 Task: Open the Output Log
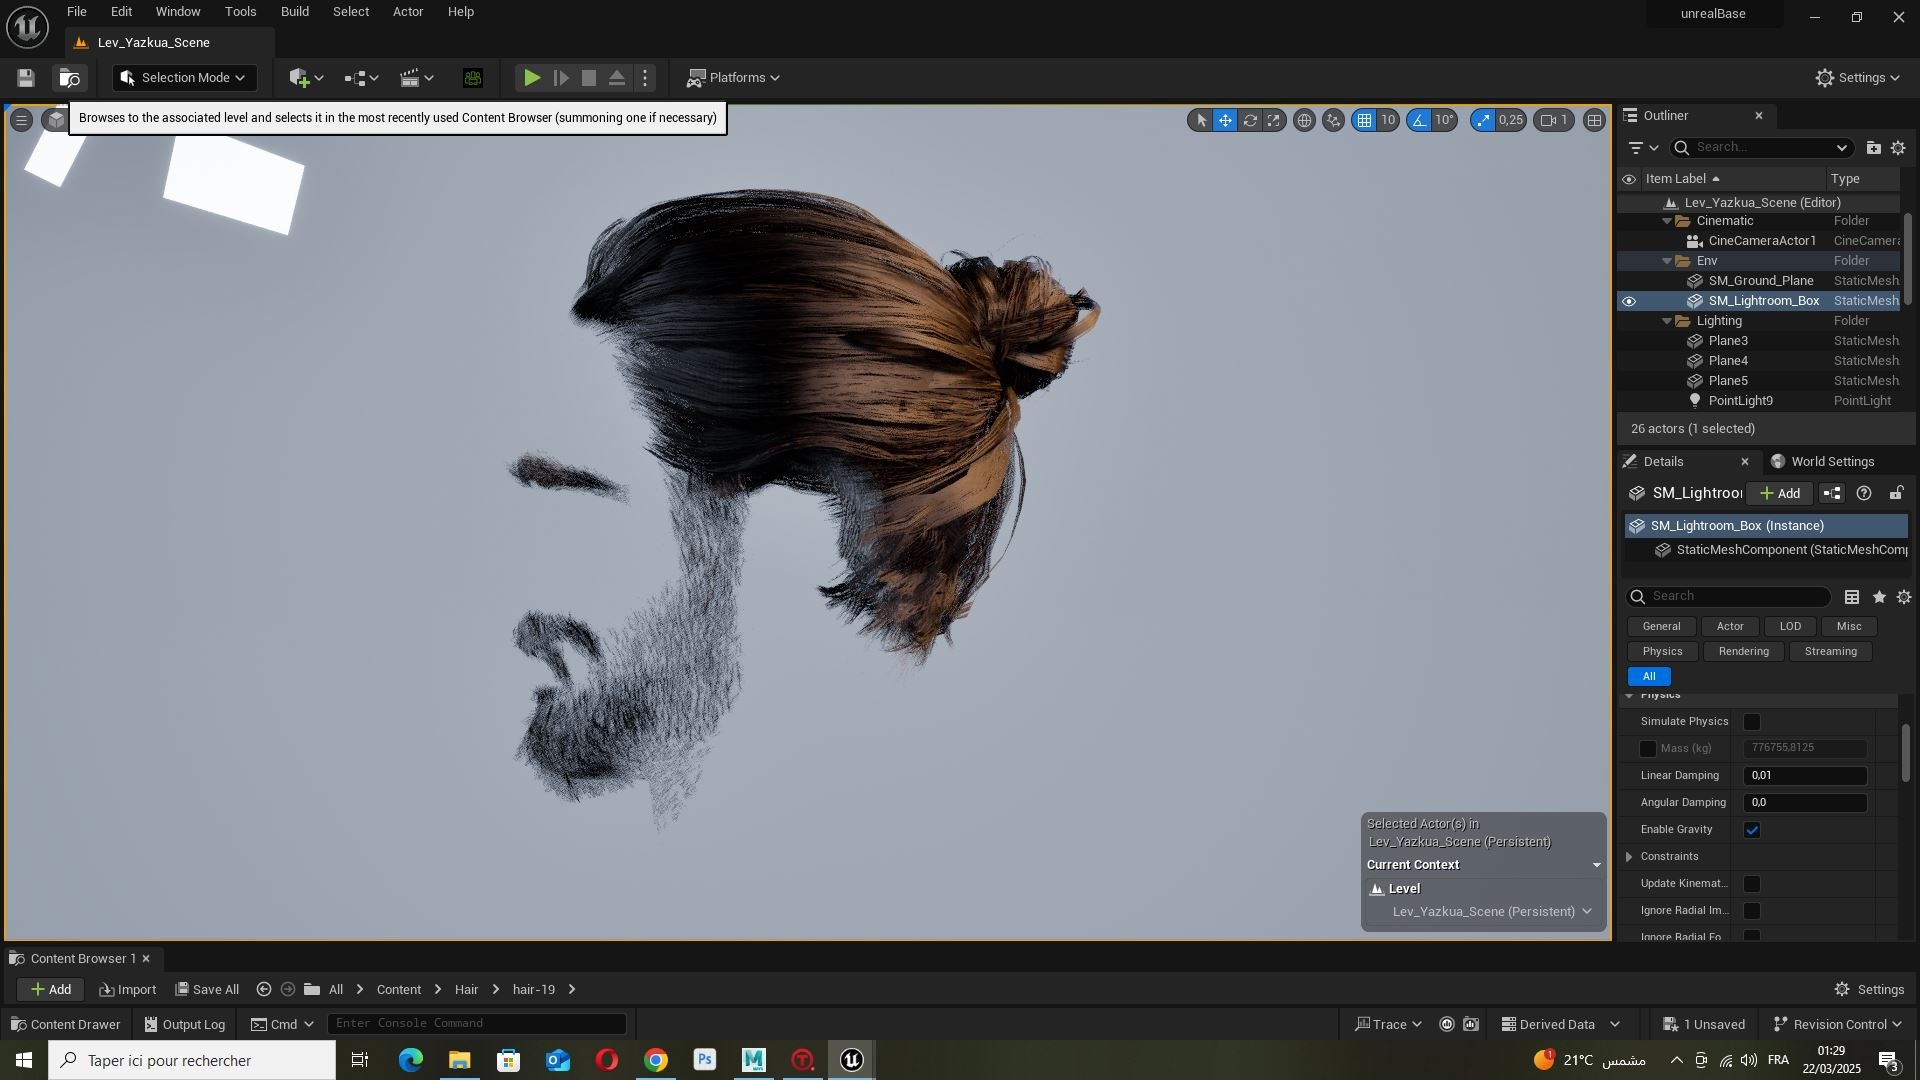tap(185, 1024)
